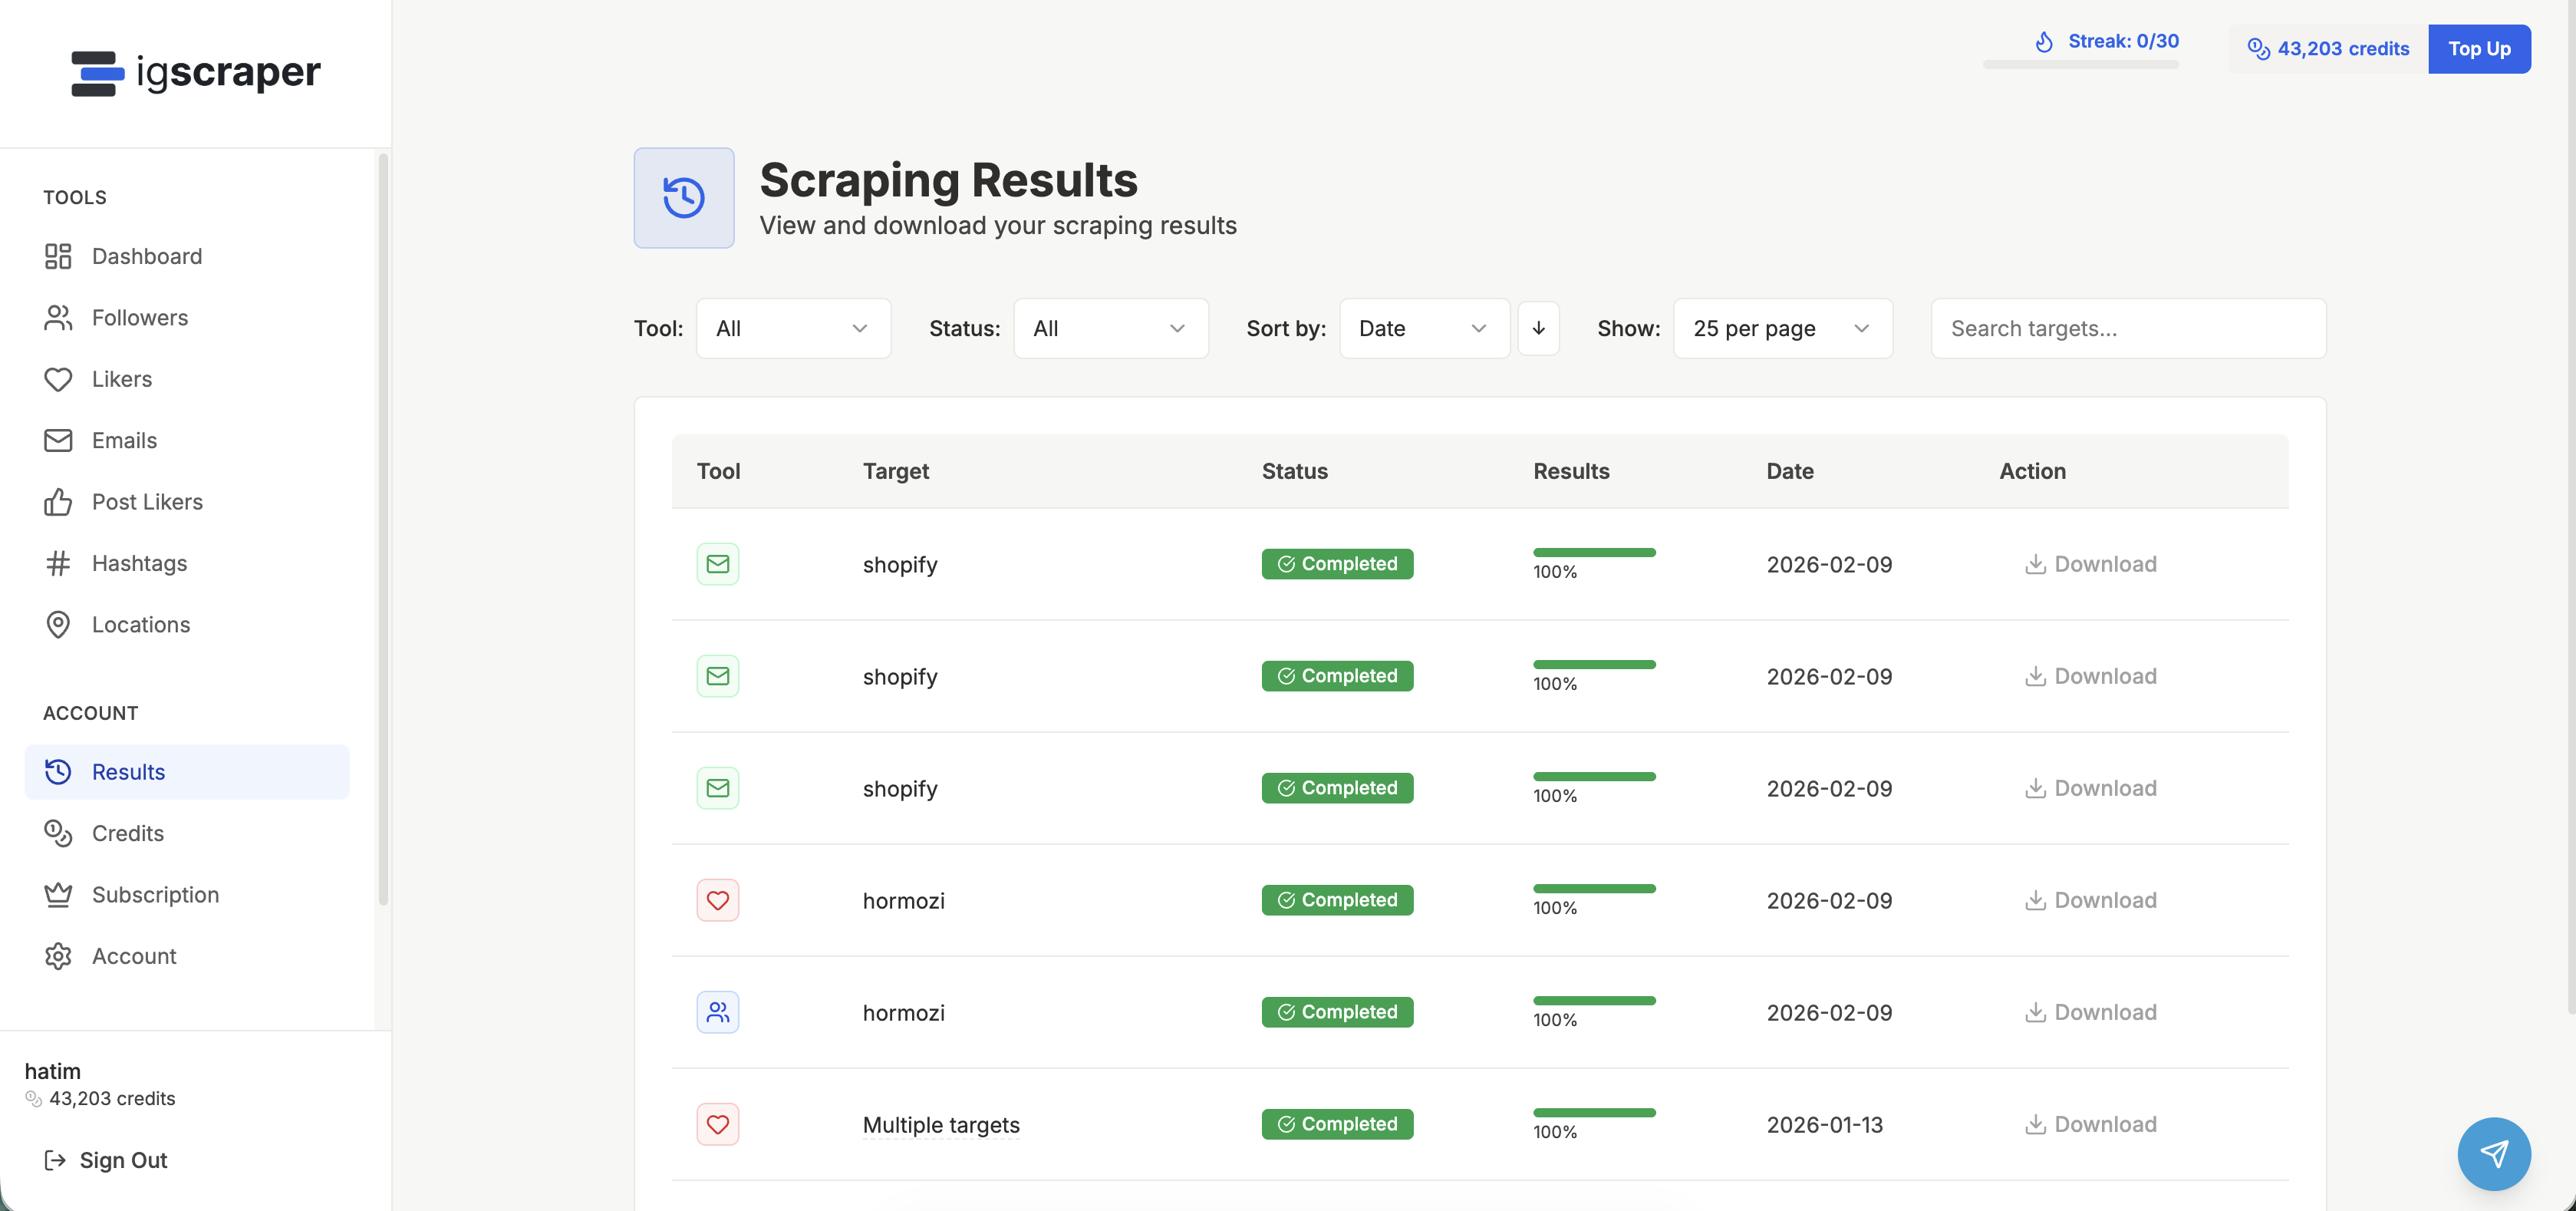Switch to the Results section under Account
Viewport: 2576px width, 1211px height.
coord(130,771)
